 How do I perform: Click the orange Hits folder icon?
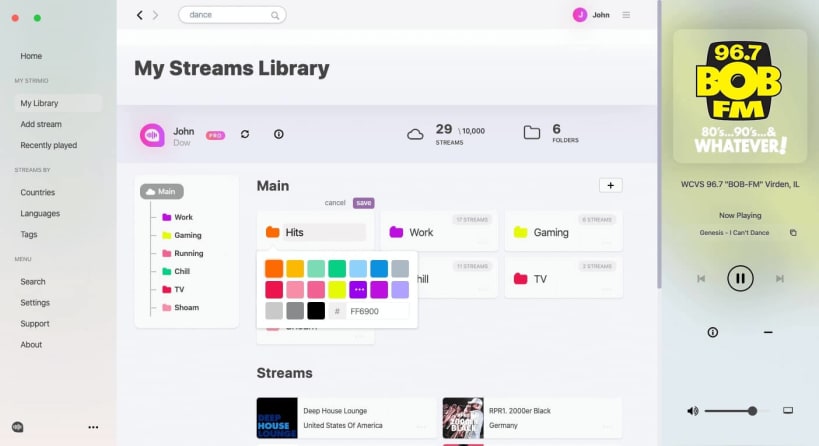(x=273, y=232)
